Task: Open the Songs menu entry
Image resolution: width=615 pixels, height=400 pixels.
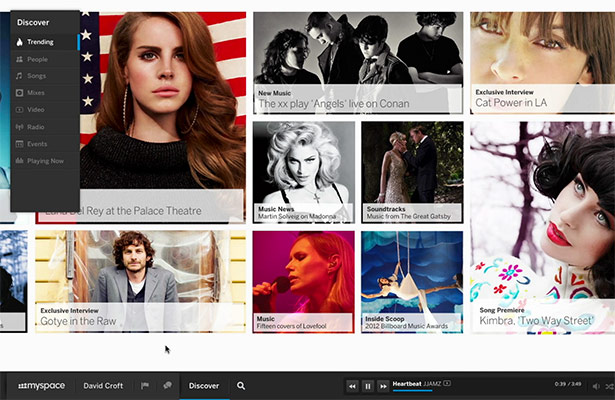Action: pyautogui.click(x=45, y=76)
